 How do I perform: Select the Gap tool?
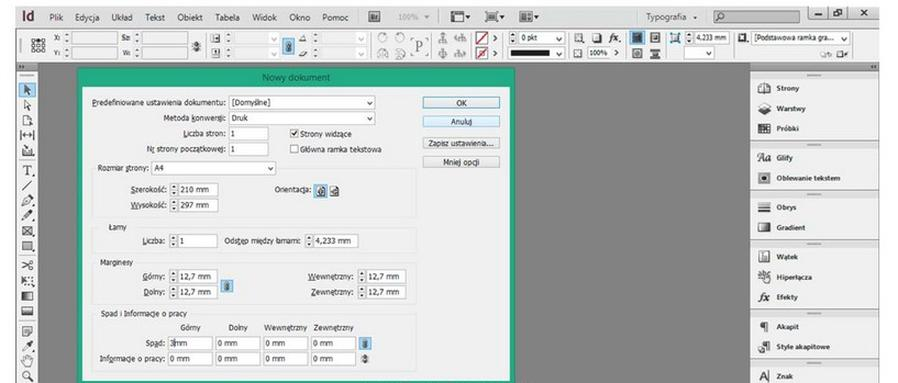(27, 136)
